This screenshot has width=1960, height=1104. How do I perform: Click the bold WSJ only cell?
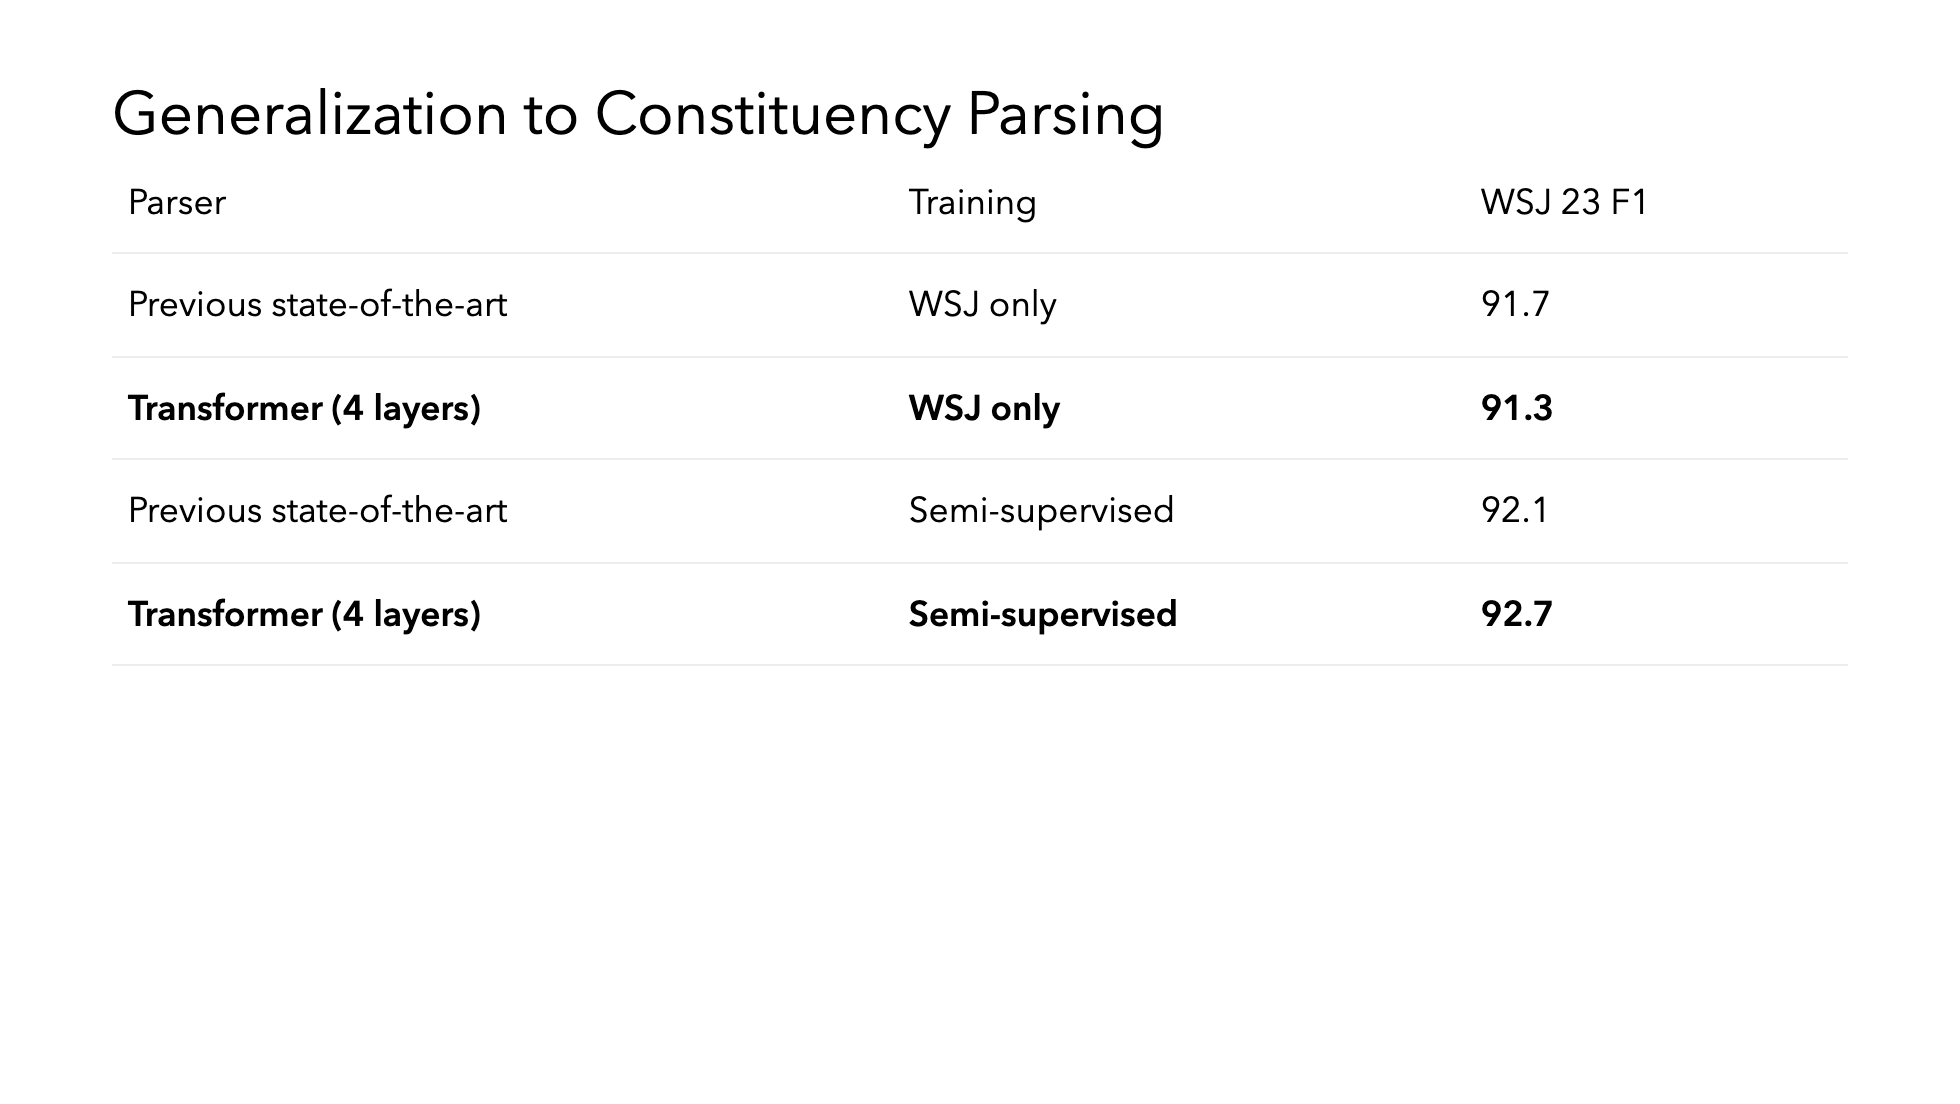point(984,409)
